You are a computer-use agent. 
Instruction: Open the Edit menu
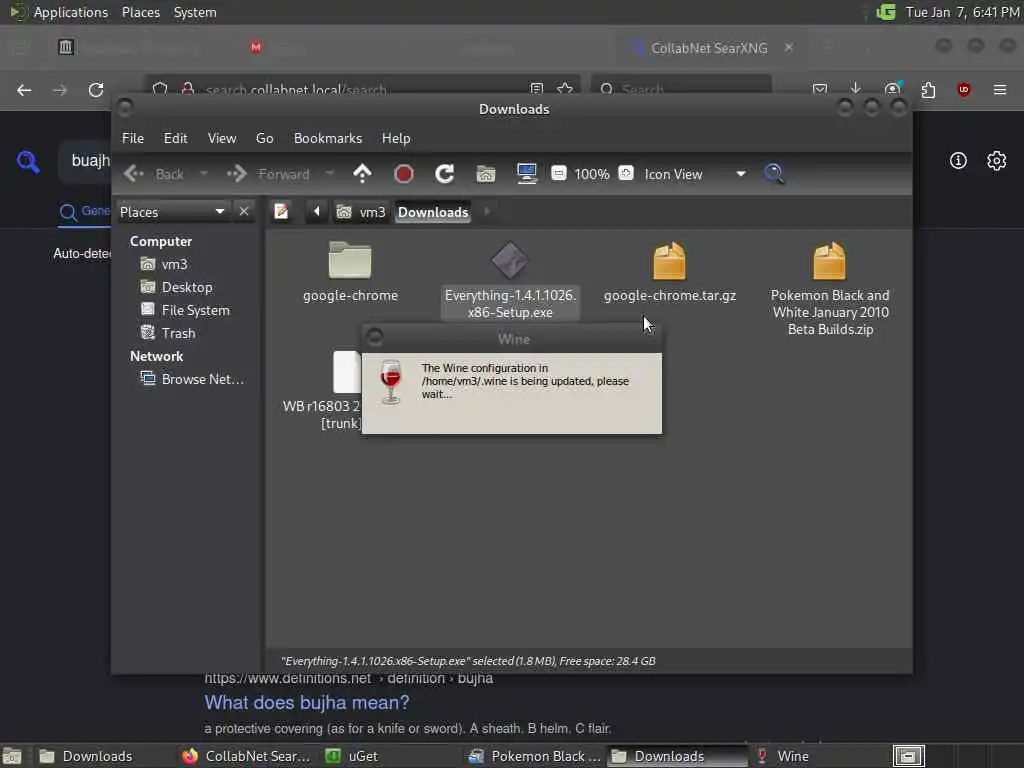(x=175, y=138)
